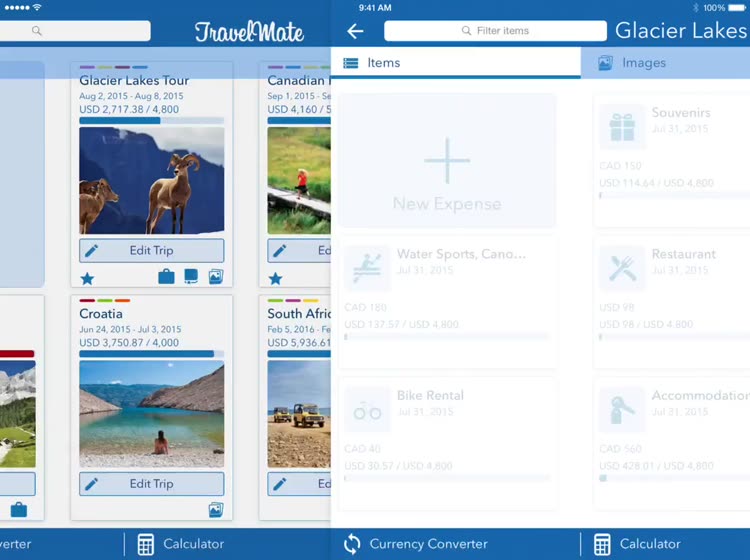Click the left screen's calculator icon
This screenshot has height=560, width=750.
click(146, 544)
